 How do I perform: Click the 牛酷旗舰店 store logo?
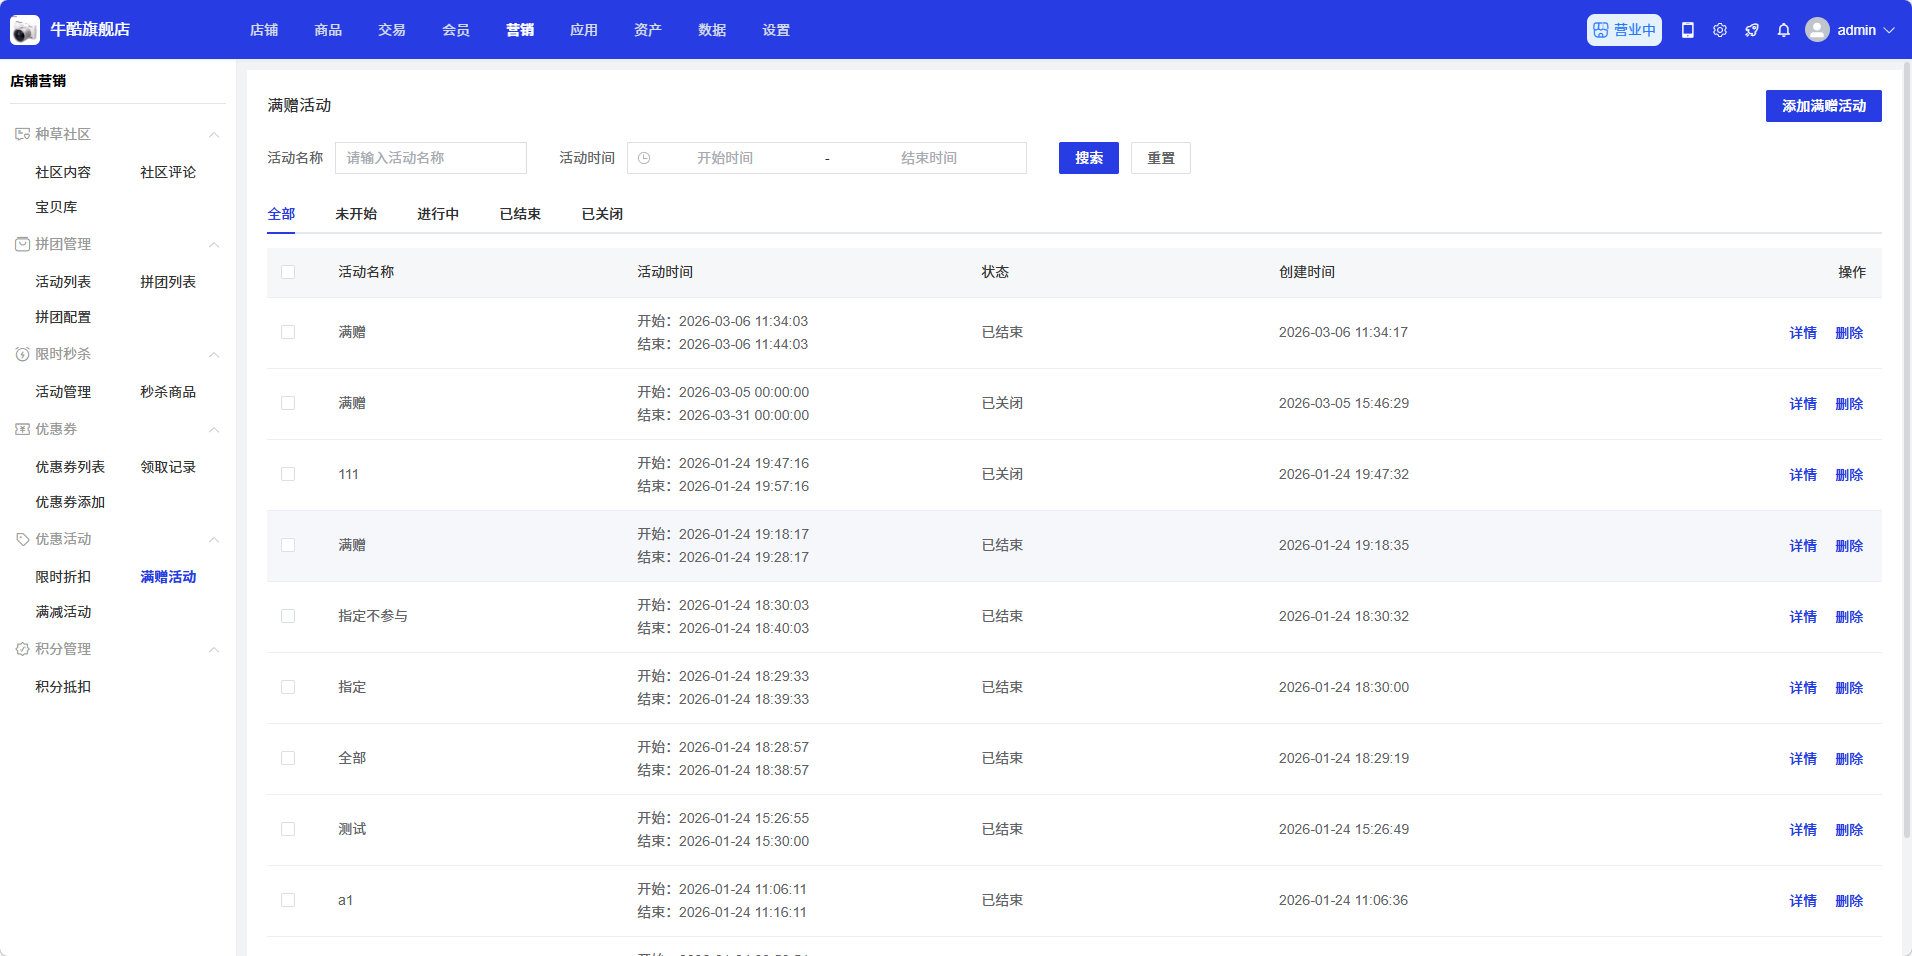pos(25,30)
